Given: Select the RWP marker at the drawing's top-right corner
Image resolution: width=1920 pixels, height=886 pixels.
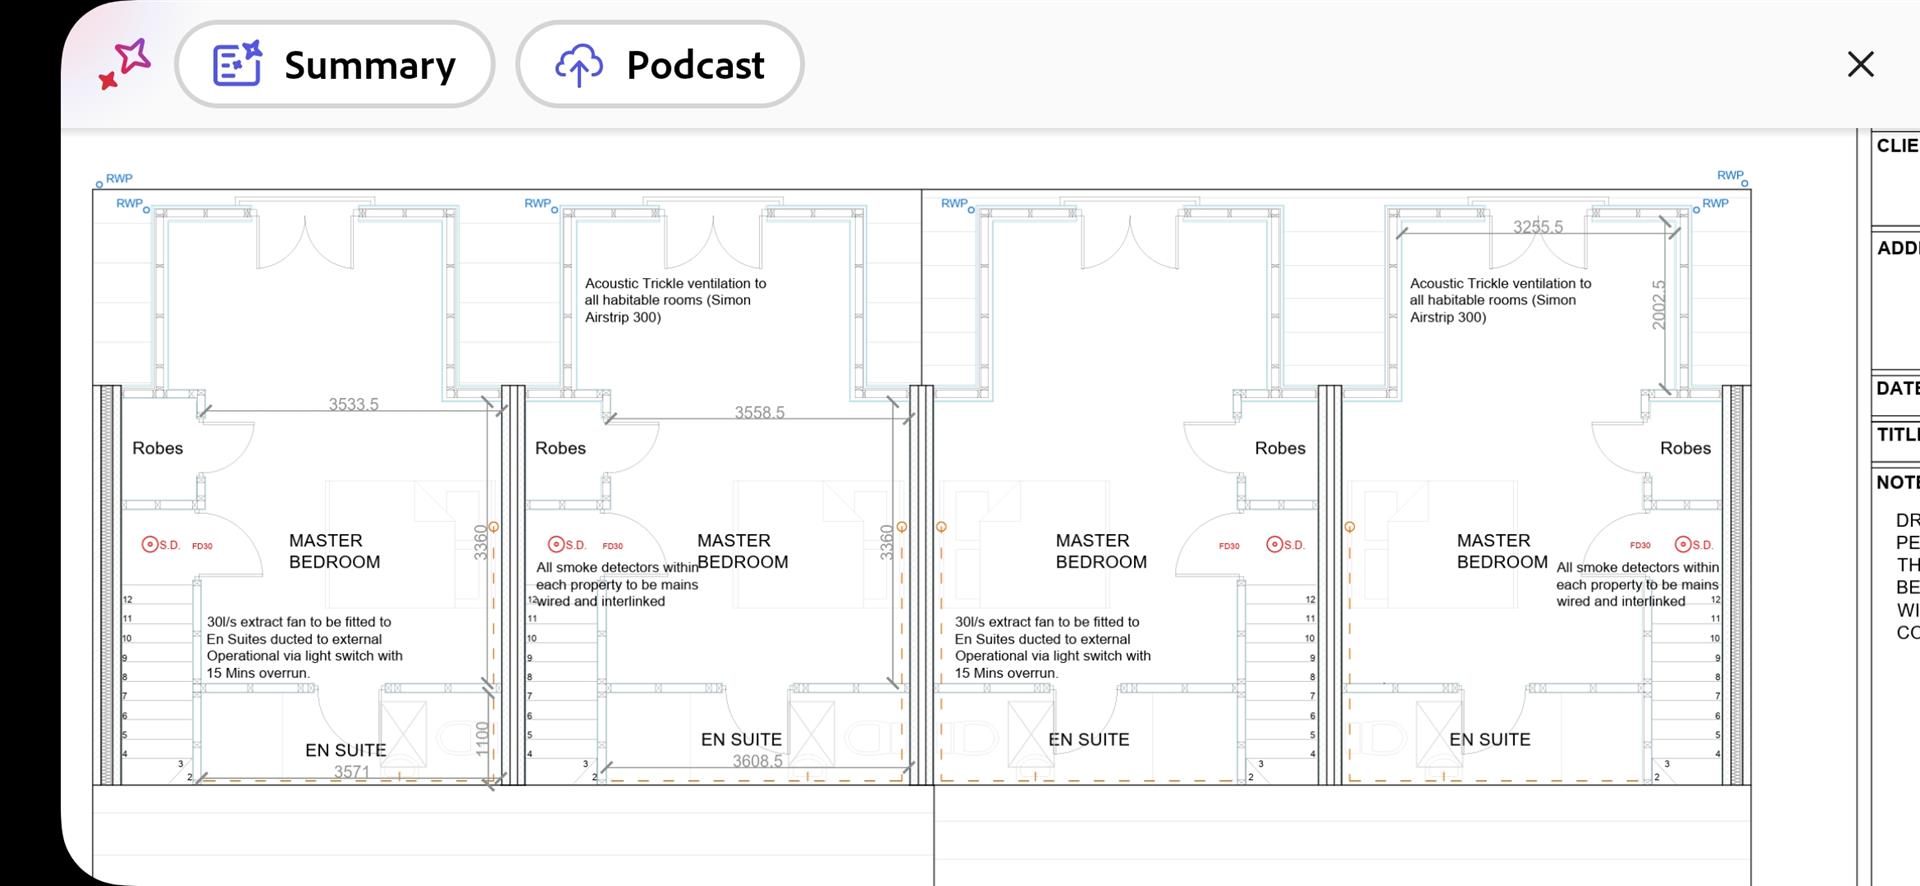Looking at the screenshot, I should point(1732,176).
